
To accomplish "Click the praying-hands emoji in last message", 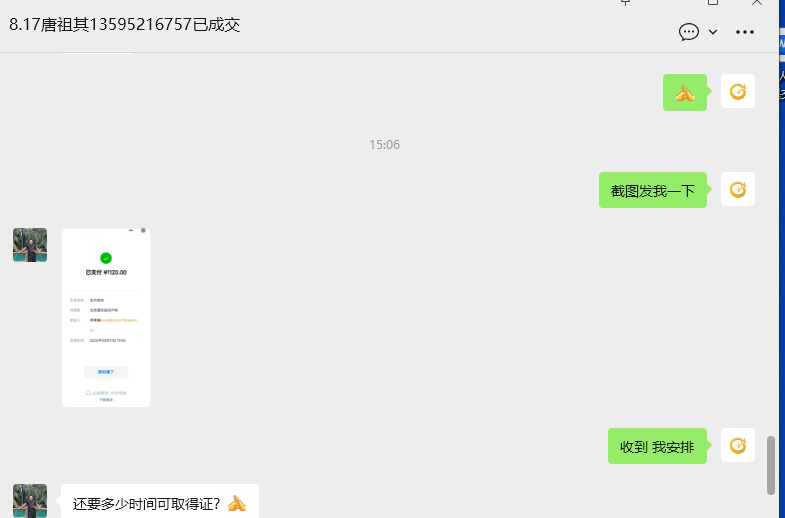I will click(x=237, y=503).
